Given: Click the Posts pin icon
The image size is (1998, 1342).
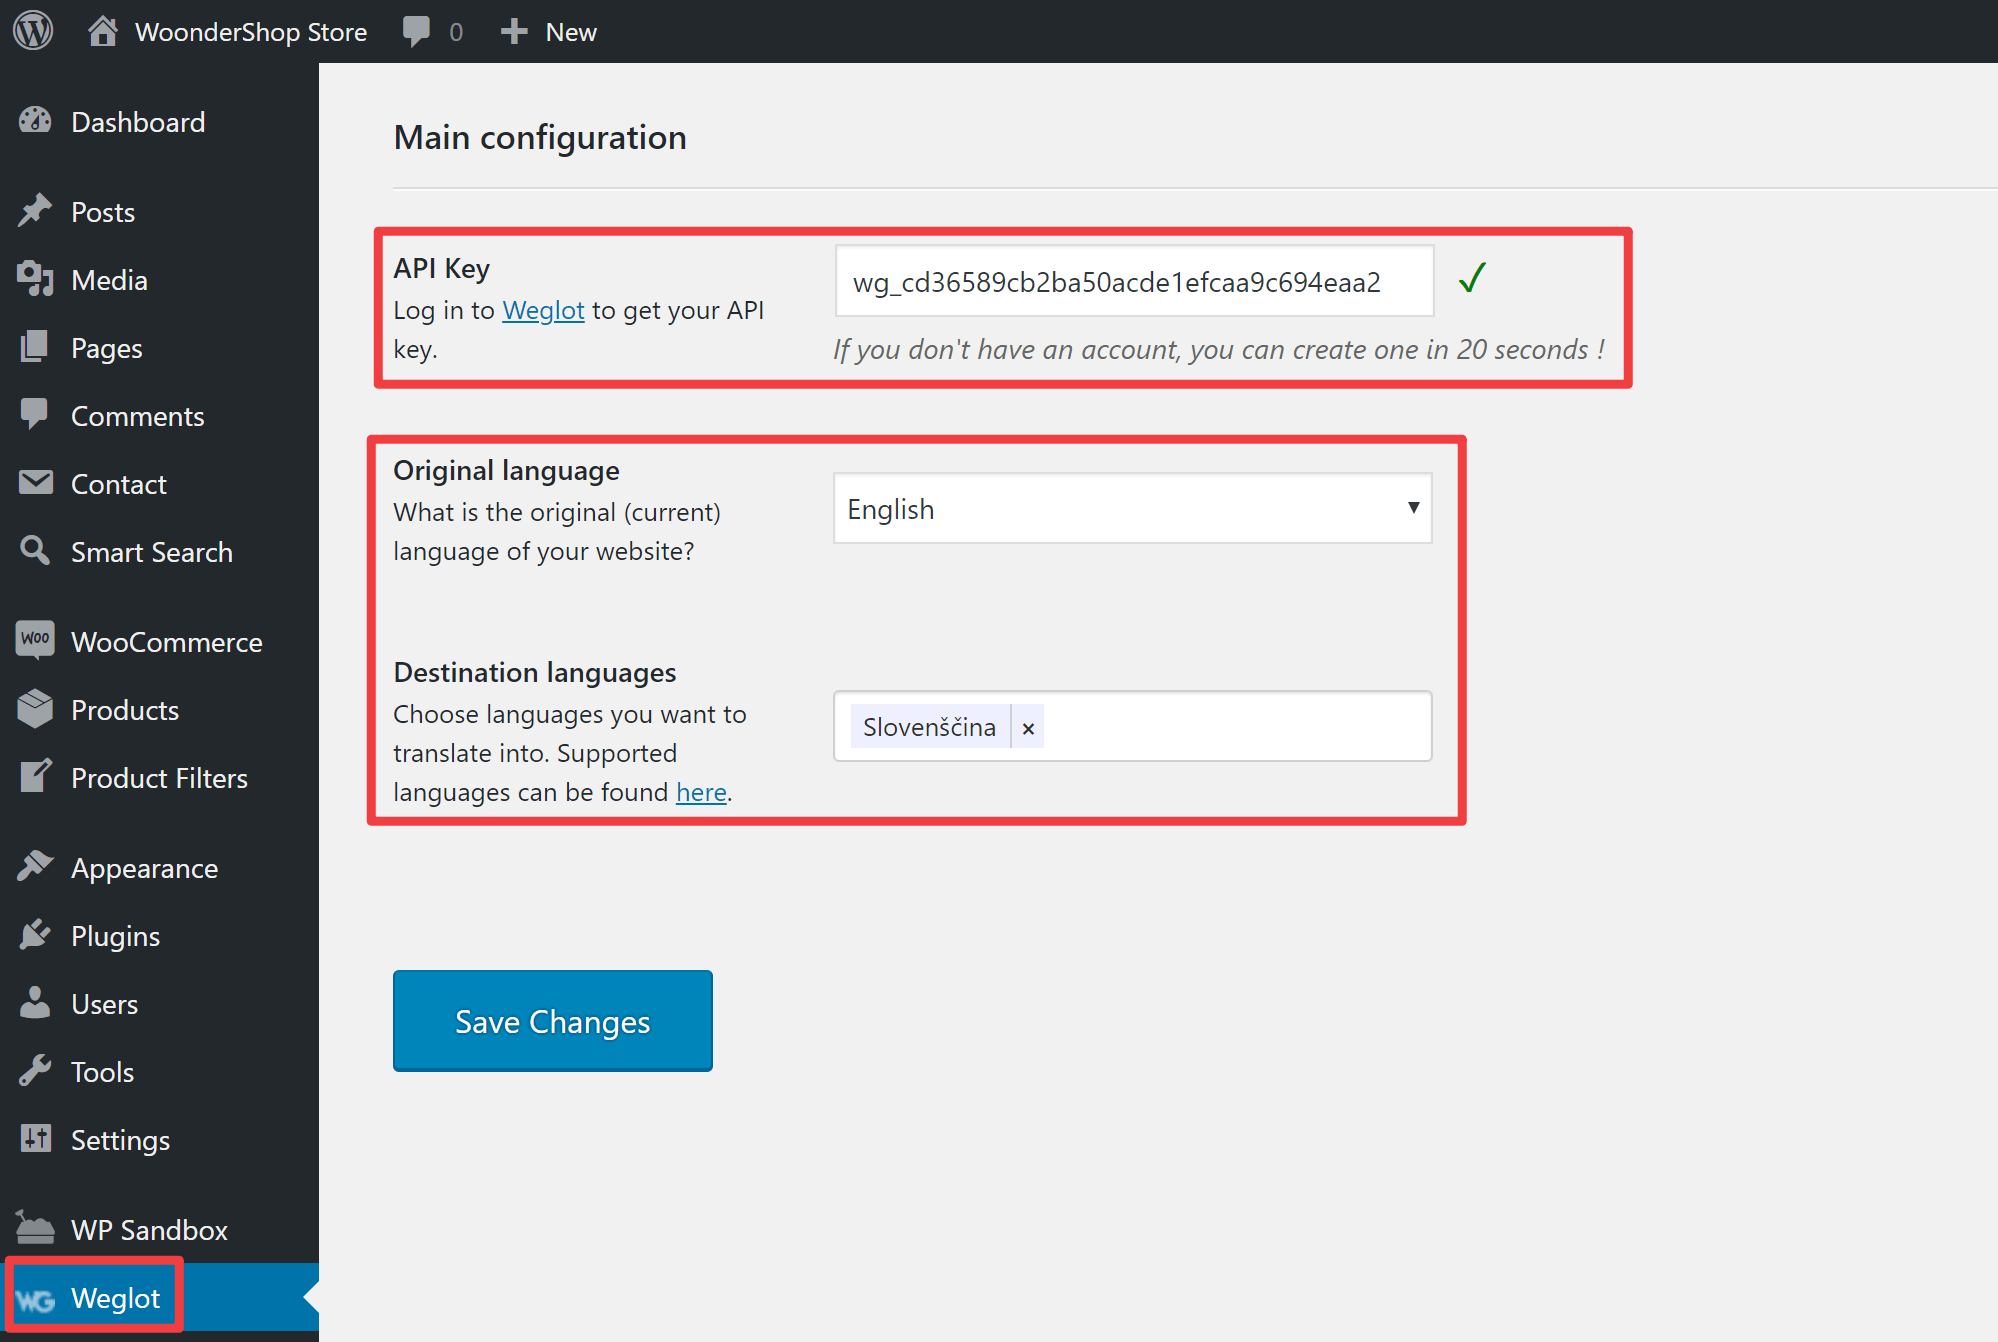Looking at the screenshot, I should tap(35, 211).
